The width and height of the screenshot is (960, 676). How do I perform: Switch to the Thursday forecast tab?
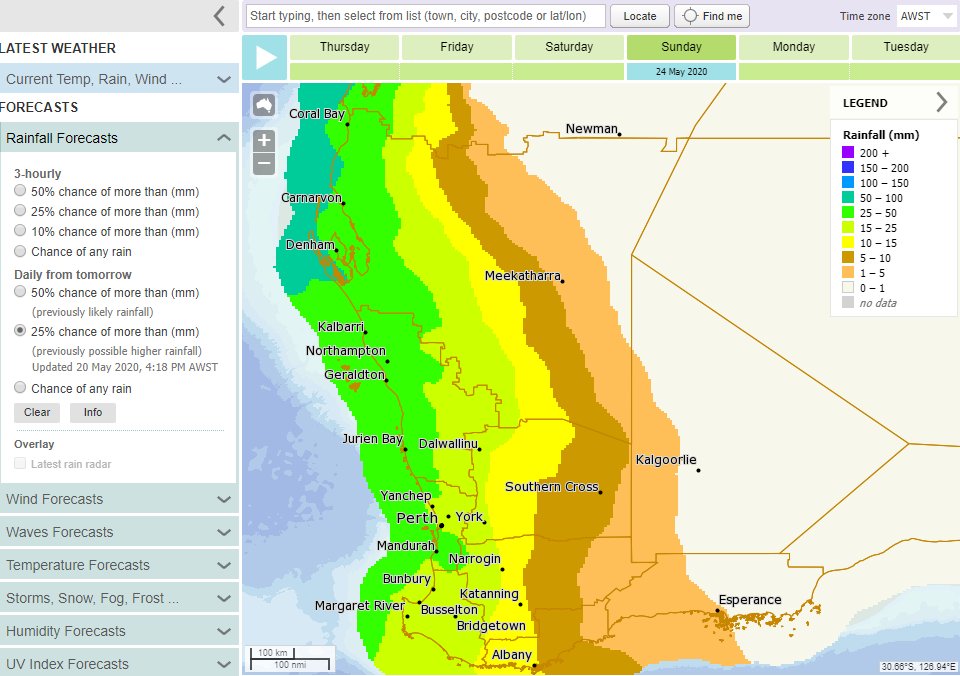point(344,47)
